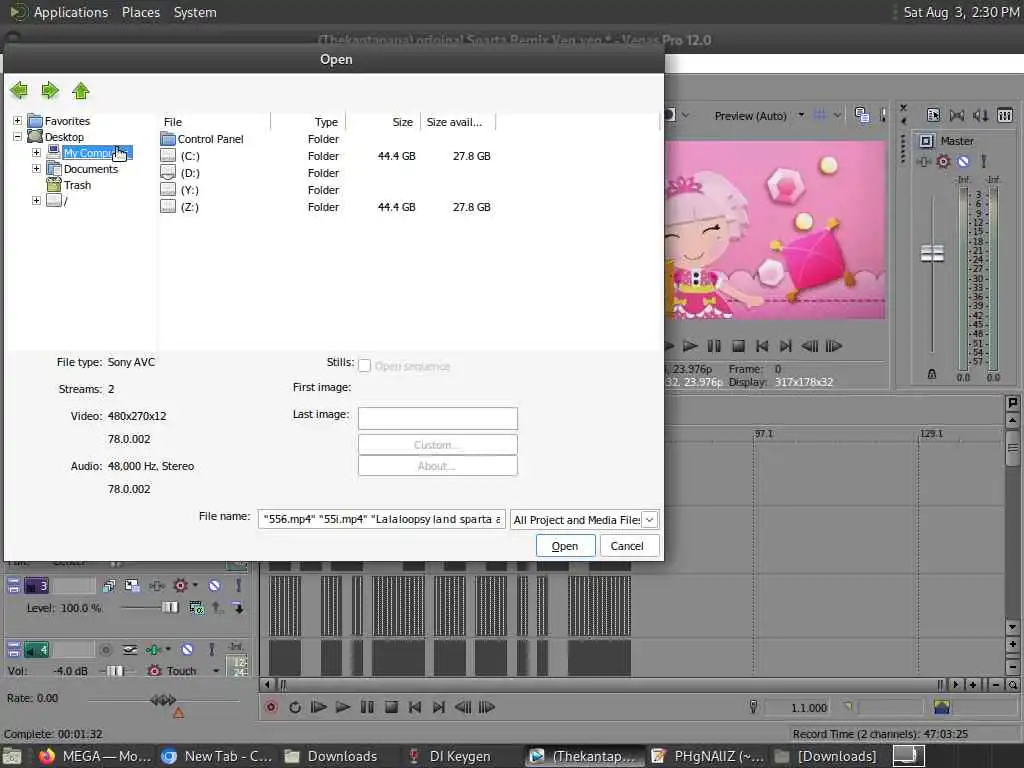Open track 3 Track FX gear icon

180,586
